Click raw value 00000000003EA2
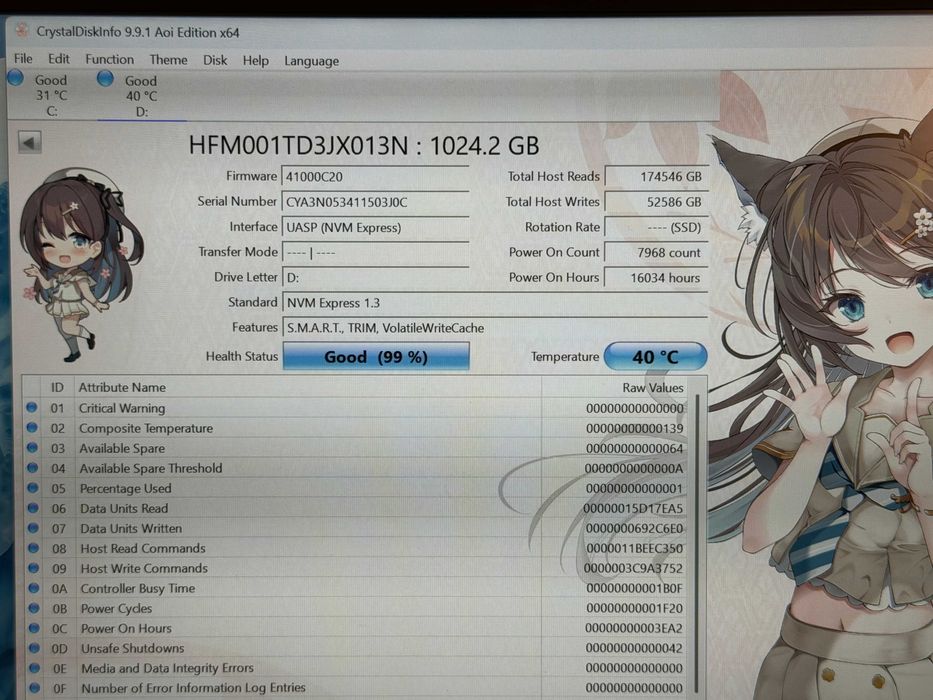Image resolution: width=933 pixels, height=700 pixels. tap(634, 628)
